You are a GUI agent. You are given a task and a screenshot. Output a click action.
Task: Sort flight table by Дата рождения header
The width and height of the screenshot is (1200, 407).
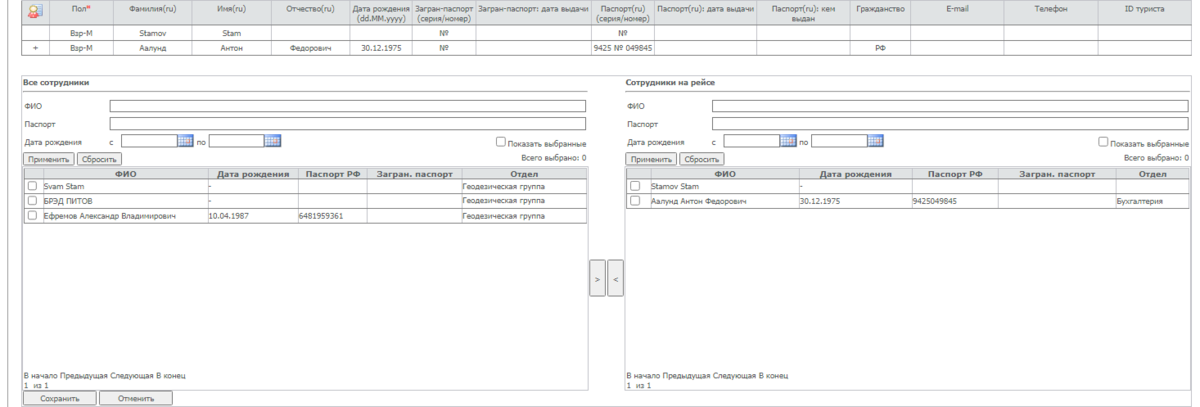tap(855, 173)
